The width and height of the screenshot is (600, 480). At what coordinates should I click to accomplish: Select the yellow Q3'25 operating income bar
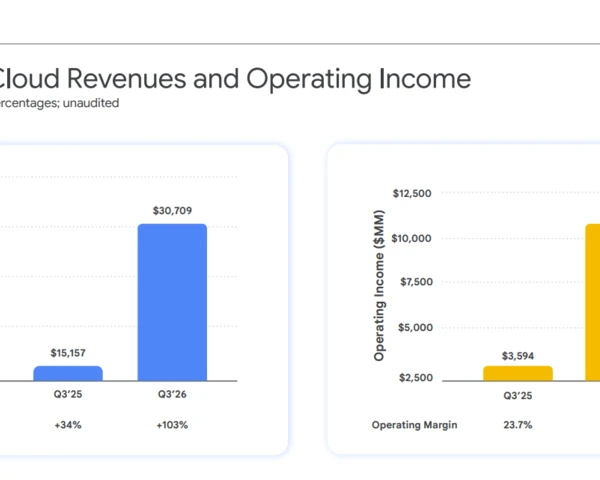pos(518,374)
